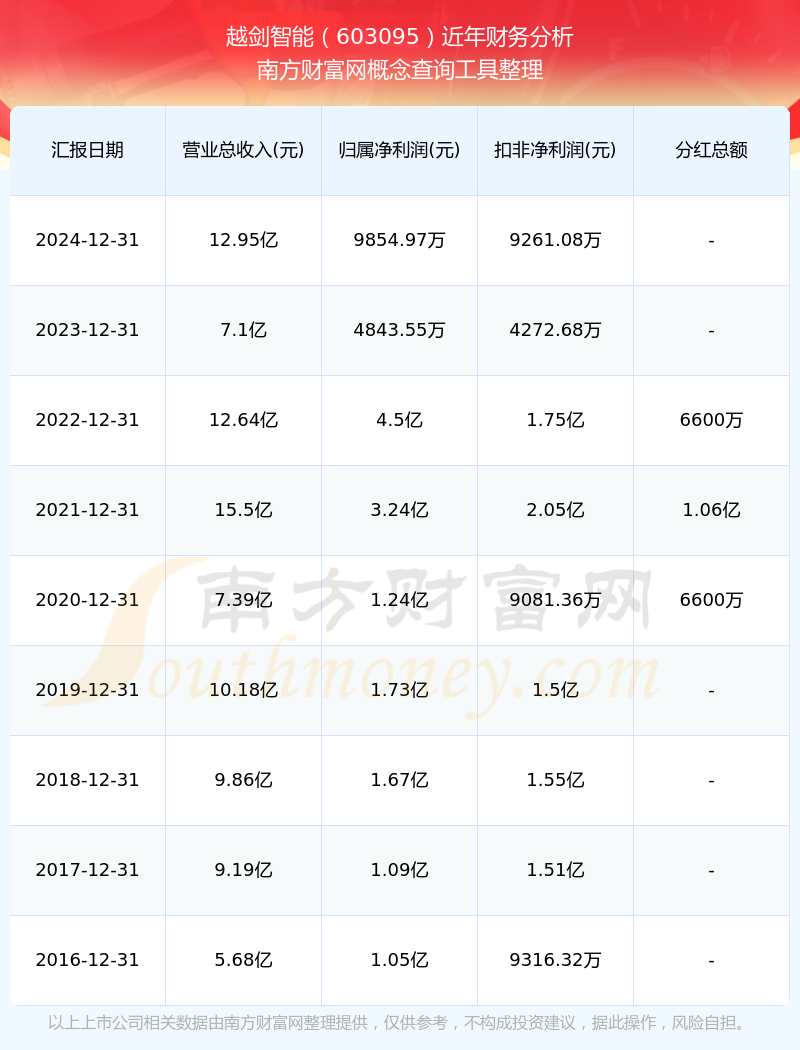Screen dimensions: 800x1050
Task: Click the 6600万 dividend in 2022 row
Action: pyautogui.click(x=712, y=420)
